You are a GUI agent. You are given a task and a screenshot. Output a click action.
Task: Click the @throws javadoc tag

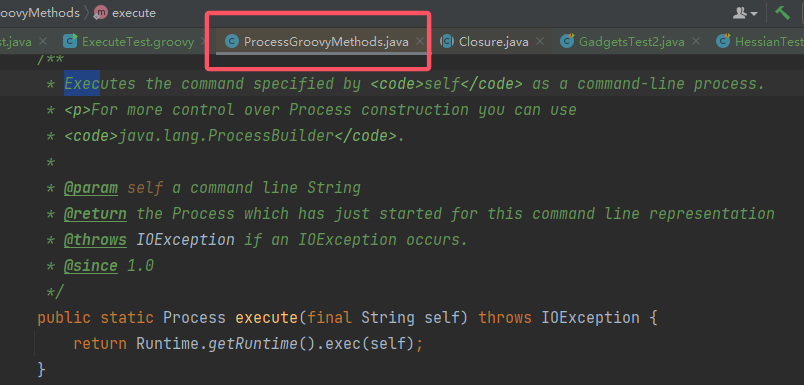click(x=95, y=240)
